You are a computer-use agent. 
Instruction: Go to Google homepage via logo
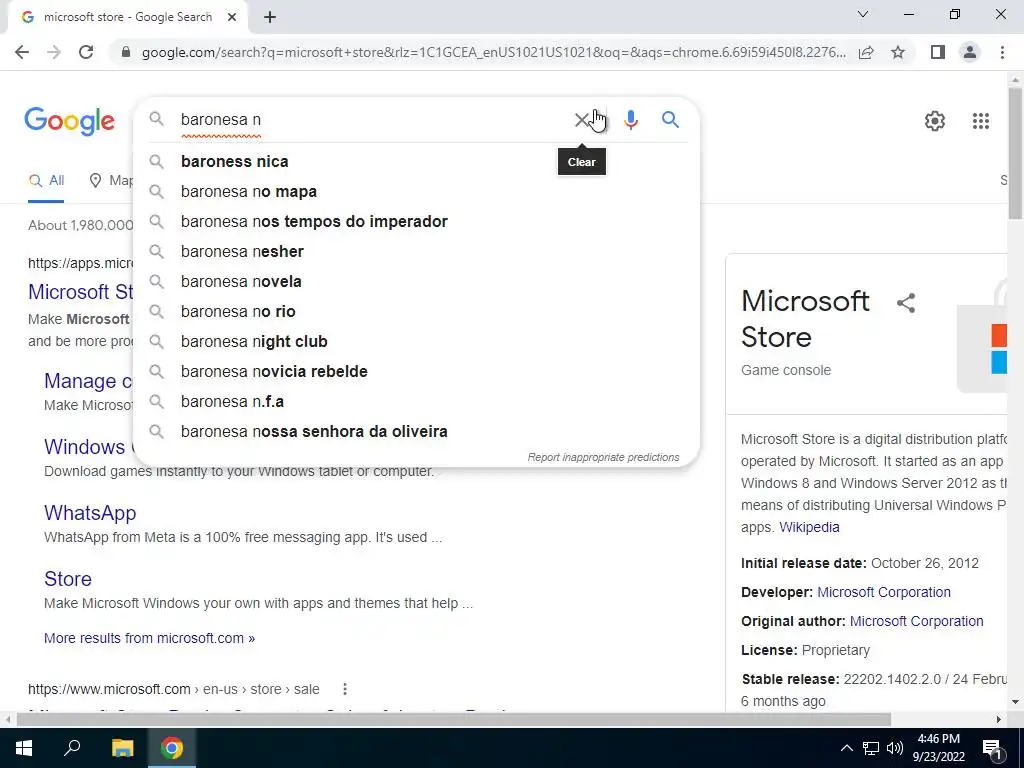pyautogui.click(x=70, y=121)
